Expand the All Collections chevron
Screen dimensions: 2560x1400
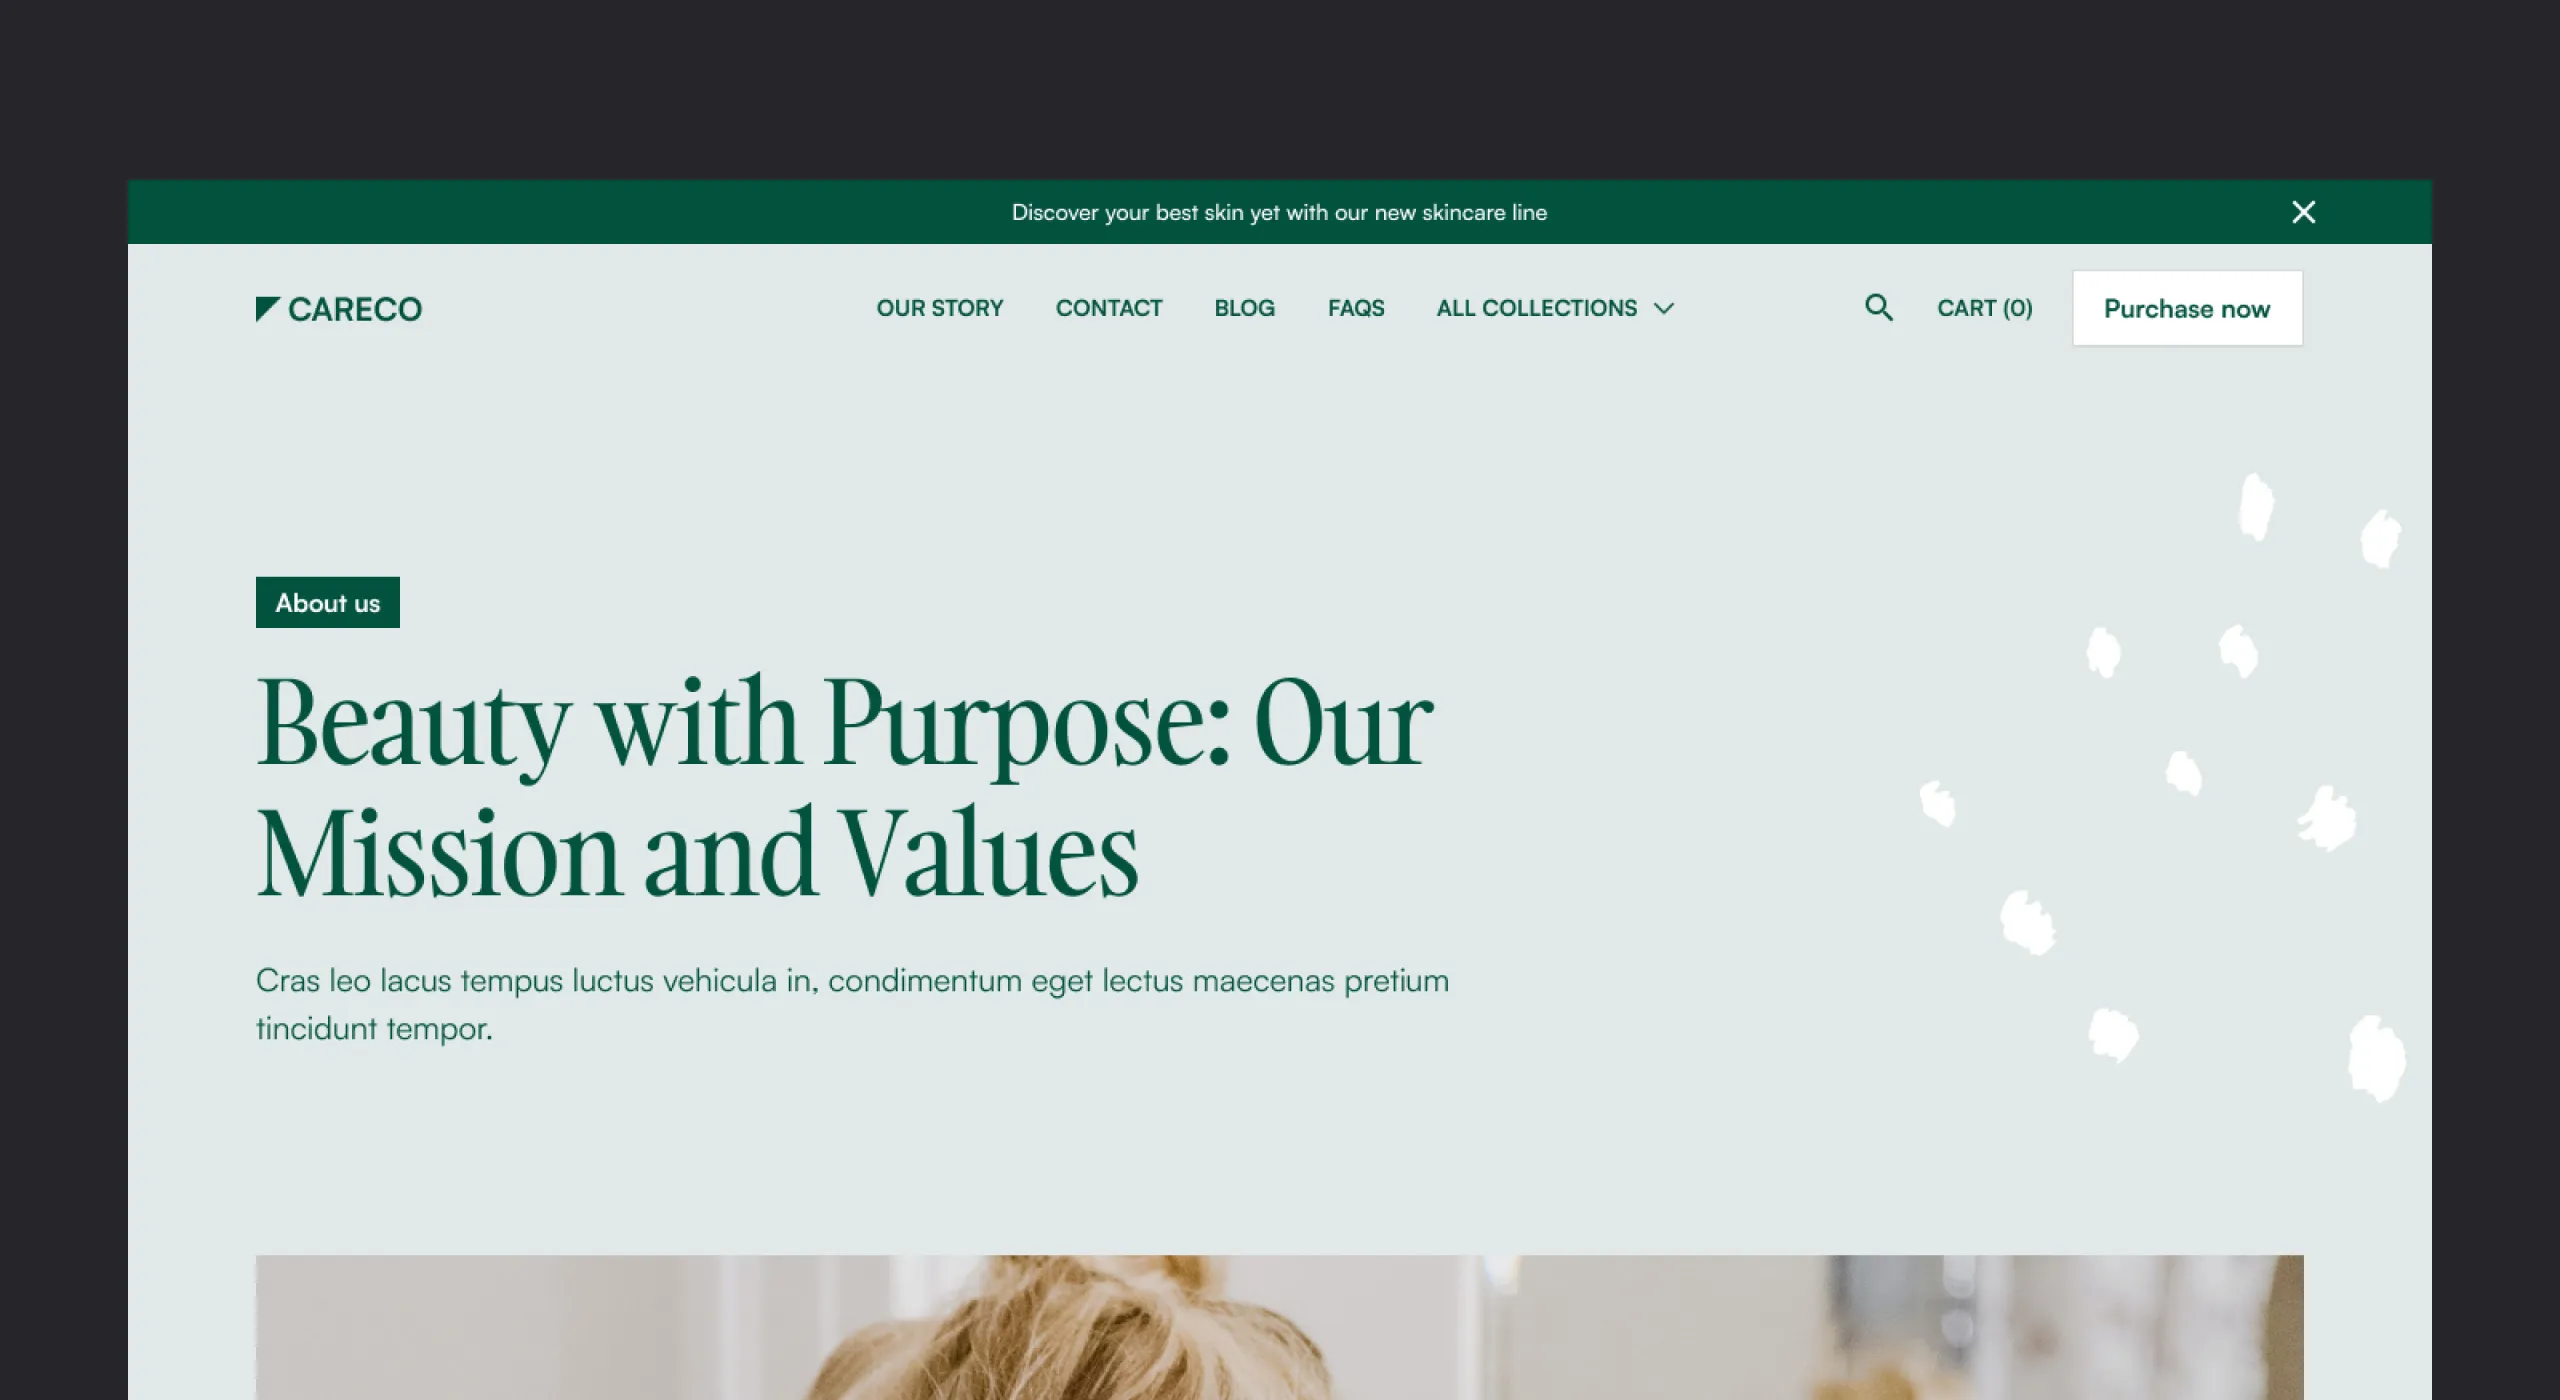click(x=1664, y=309)
